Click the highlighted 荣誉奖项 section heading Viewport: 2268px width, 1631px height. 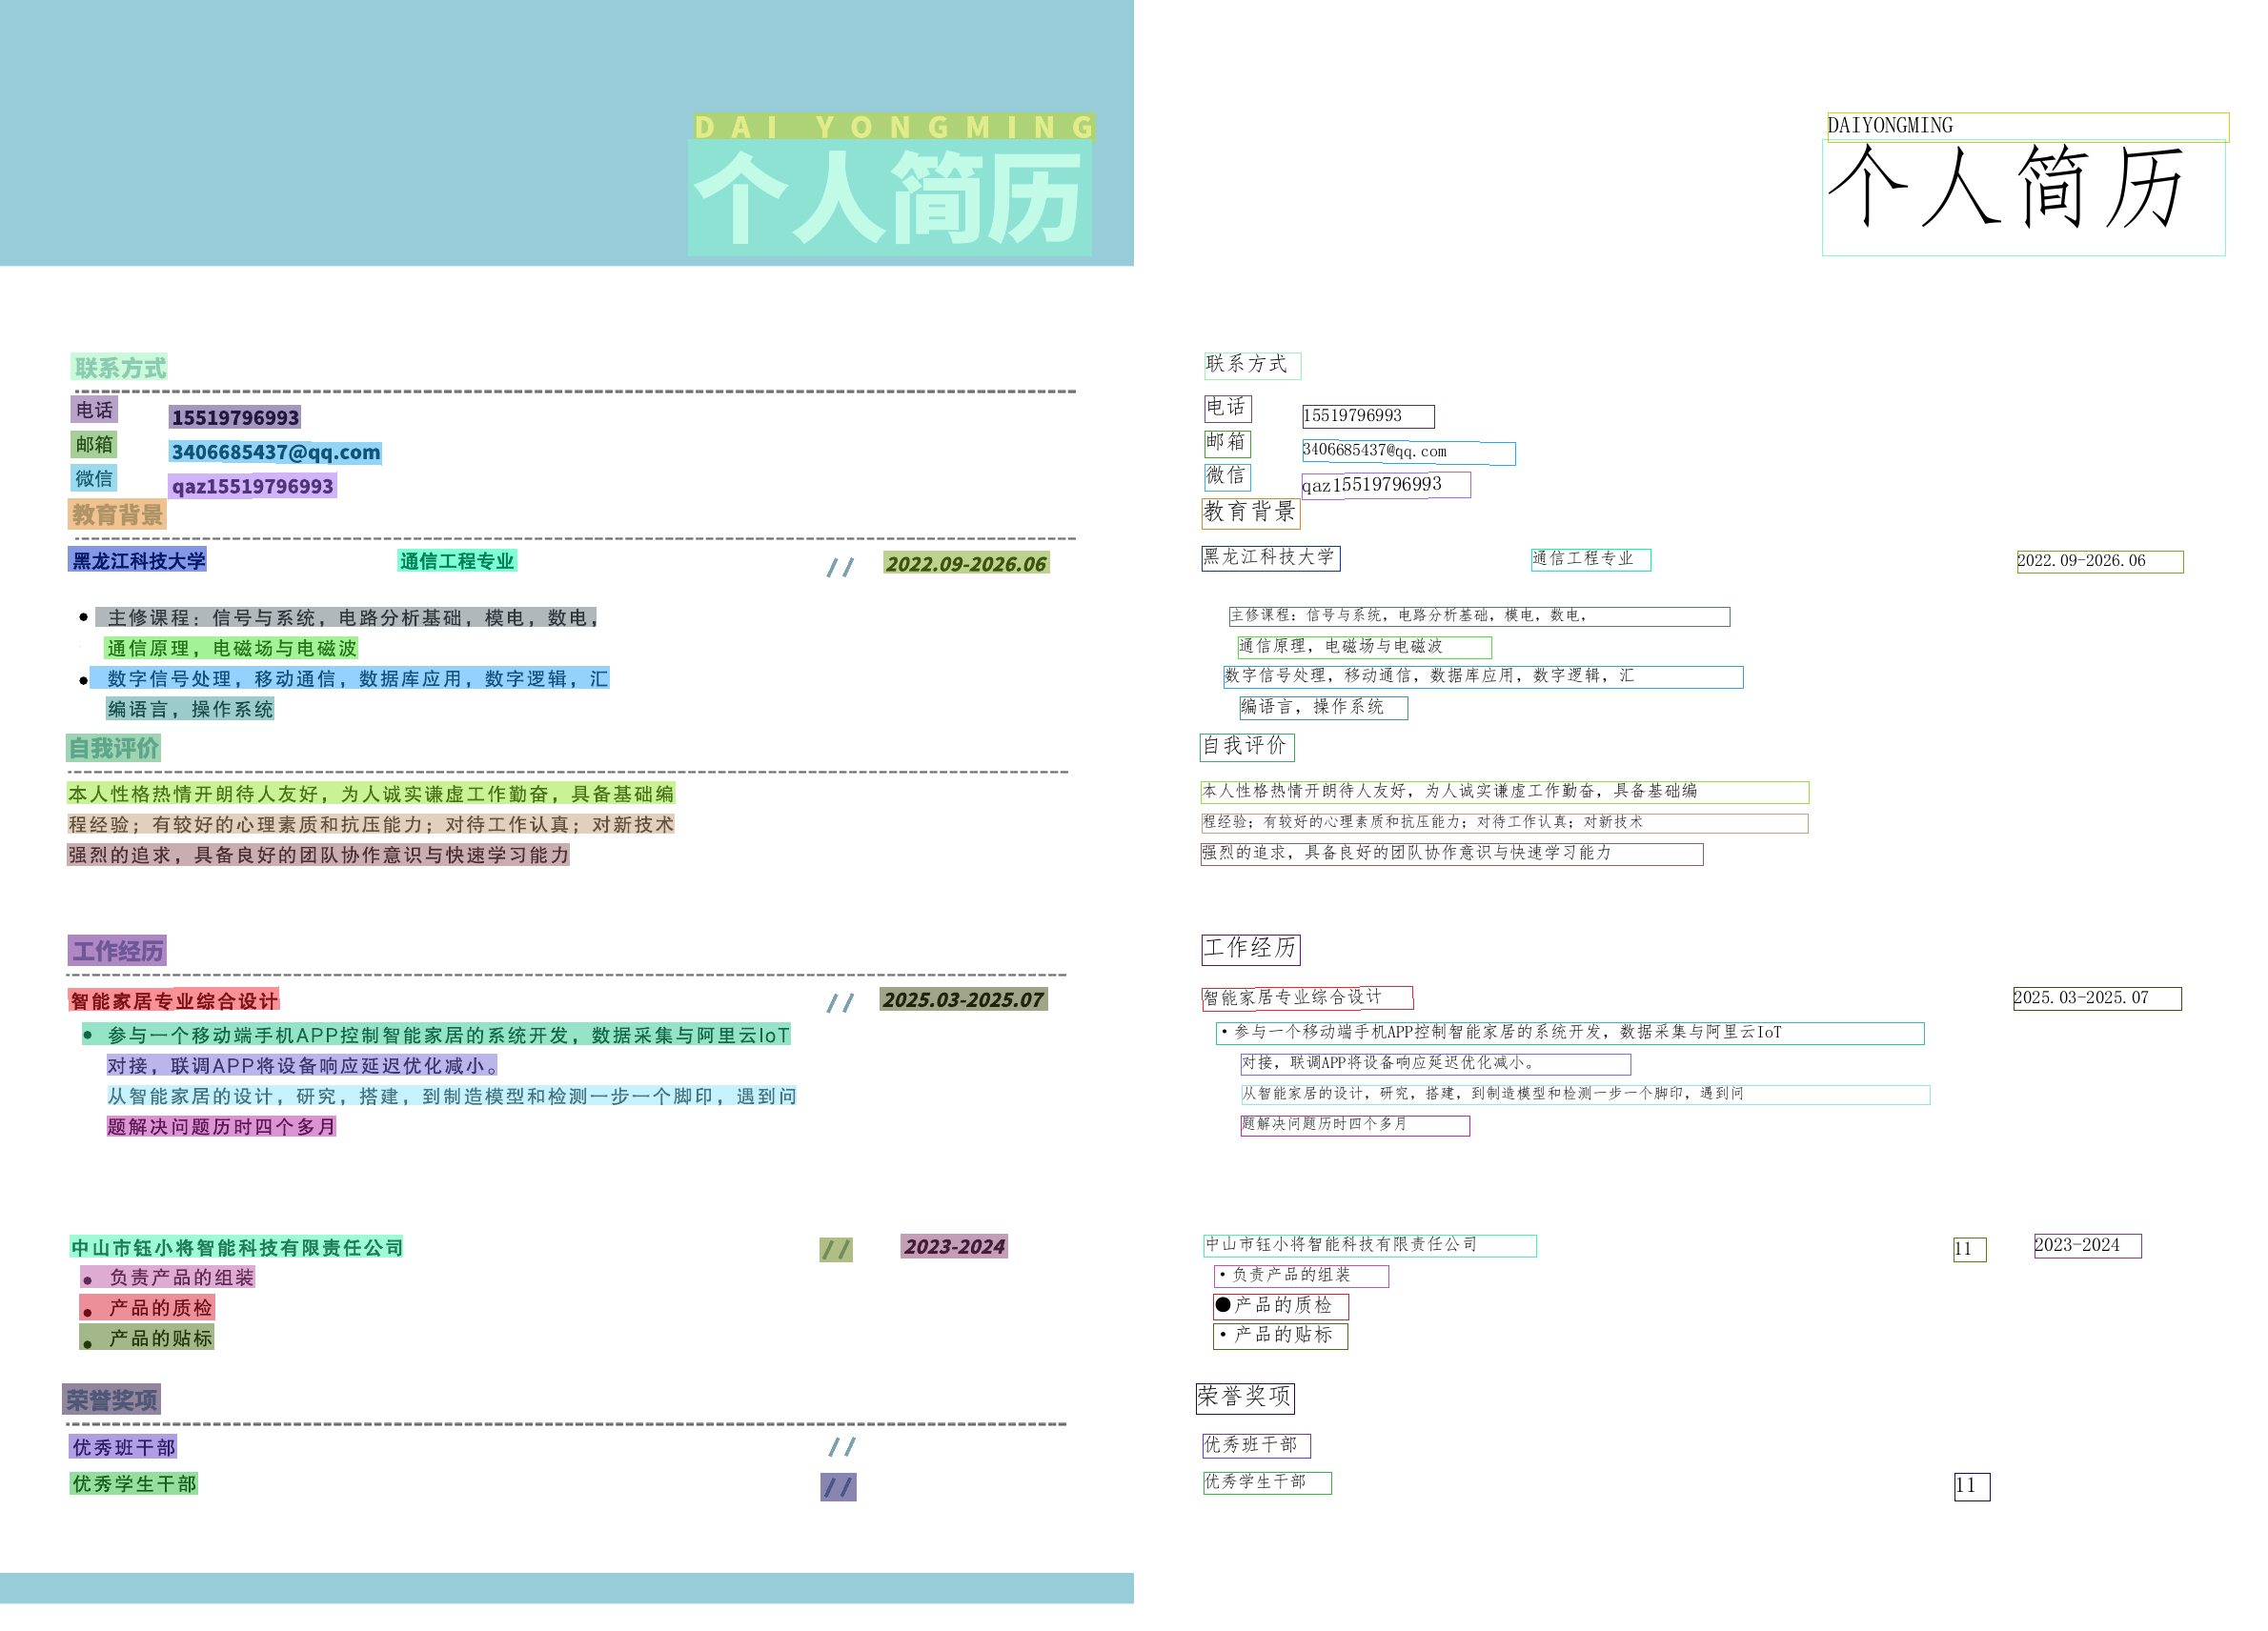click(112, 1399)
